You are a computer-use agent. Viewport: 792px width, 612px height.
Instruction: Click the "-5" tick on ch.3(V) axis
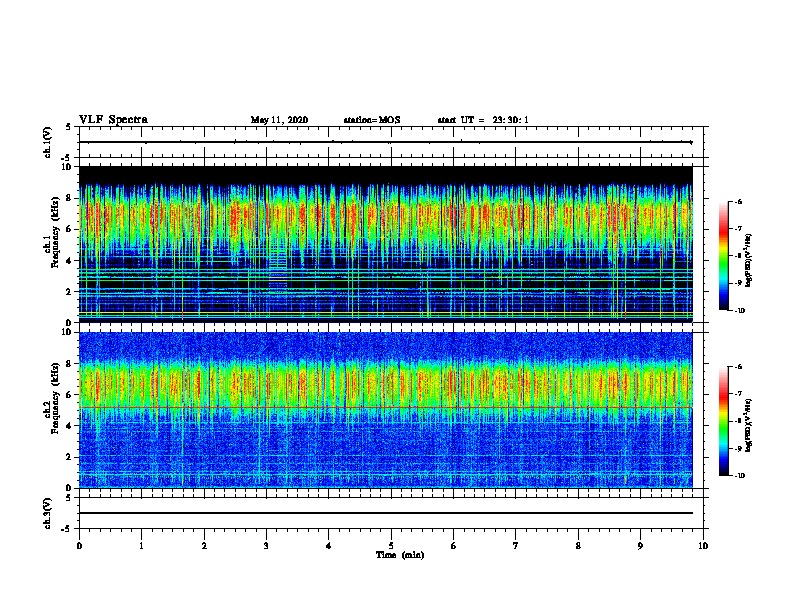point(68,529)
